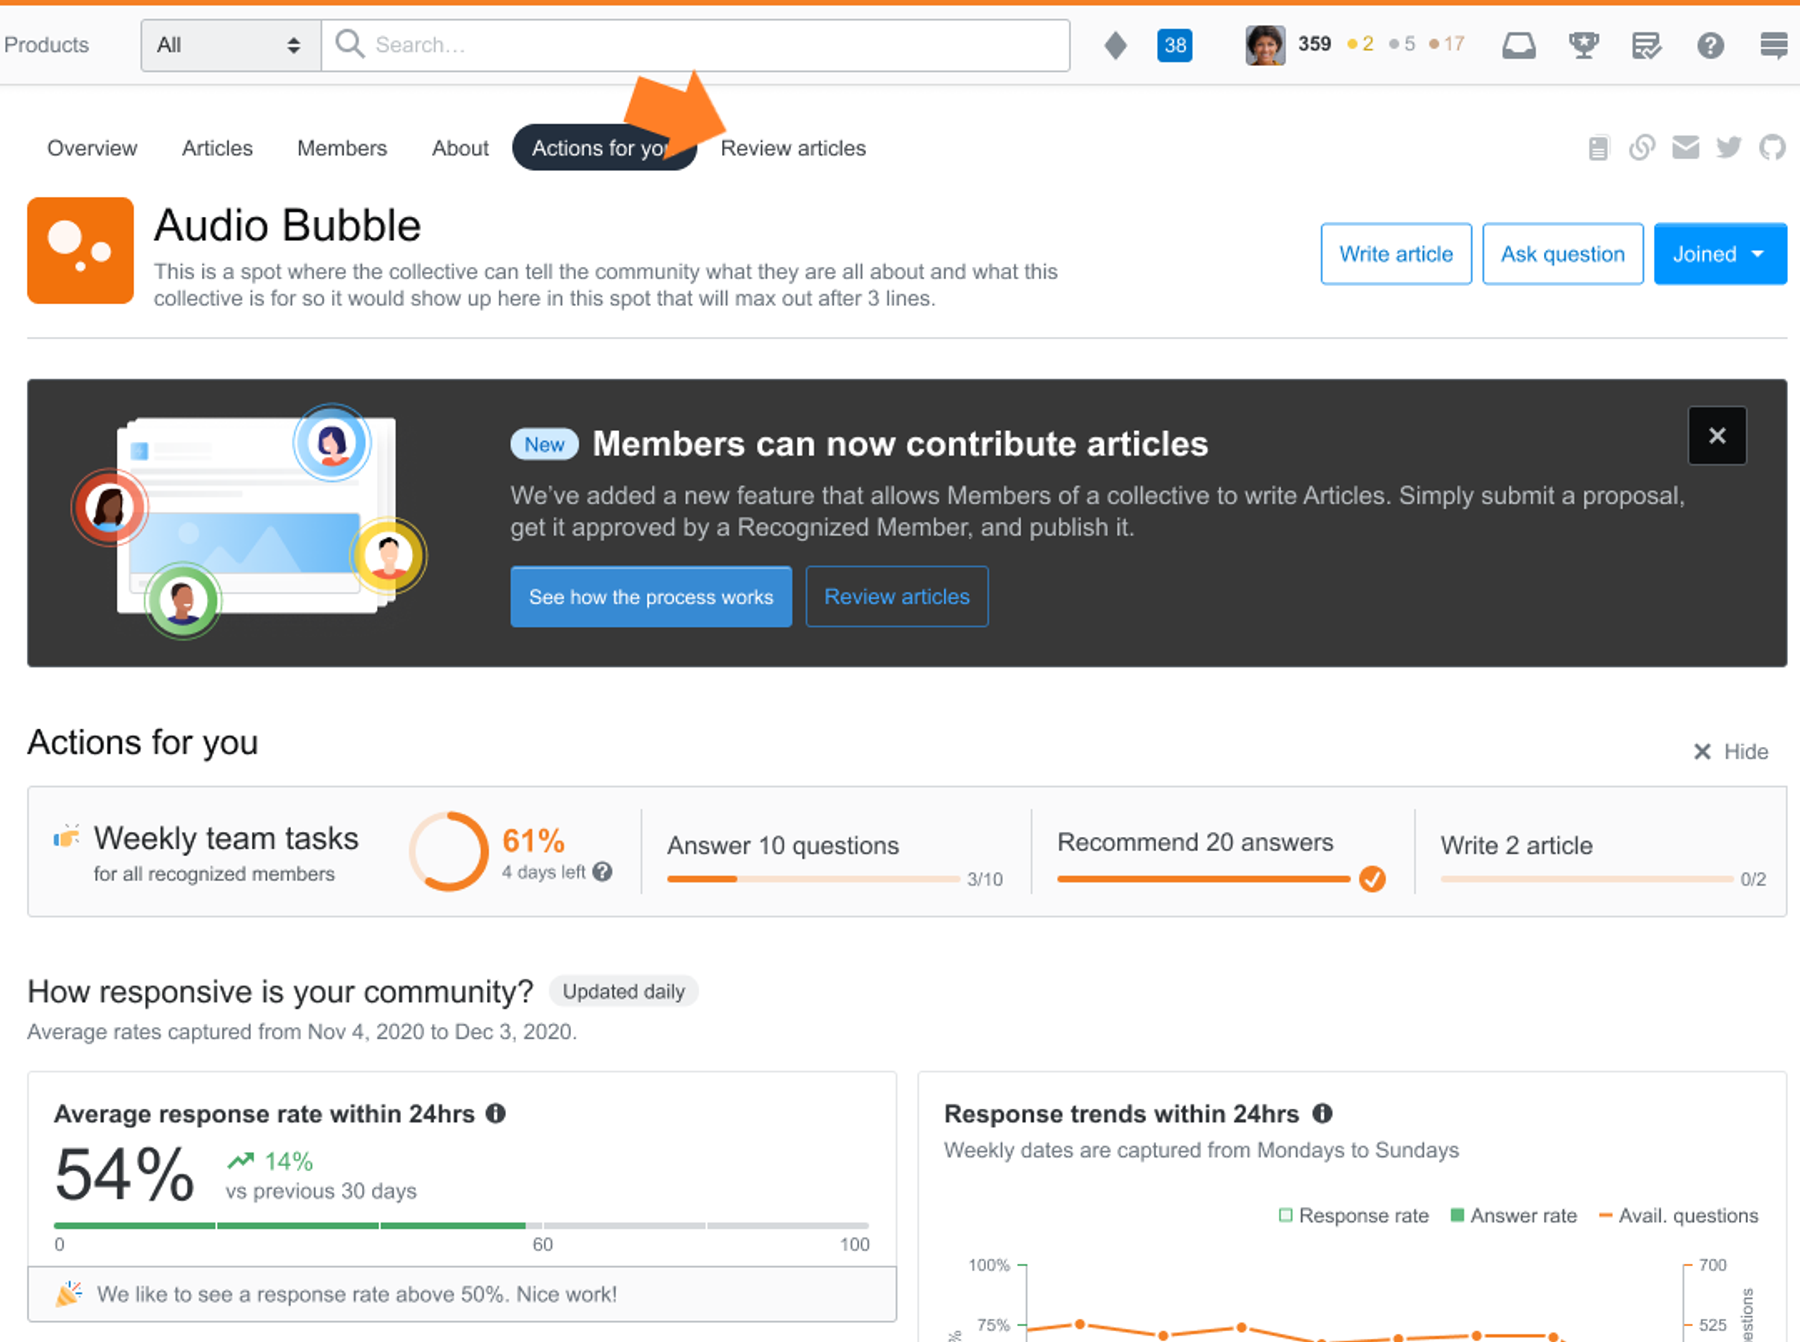Click the document icon near share links
The image size is (1800, 1342).
(1598, 148)
